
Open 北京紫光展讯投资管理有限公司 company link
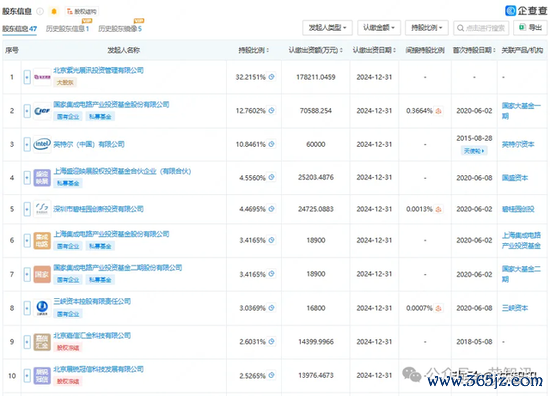point(99,71)
